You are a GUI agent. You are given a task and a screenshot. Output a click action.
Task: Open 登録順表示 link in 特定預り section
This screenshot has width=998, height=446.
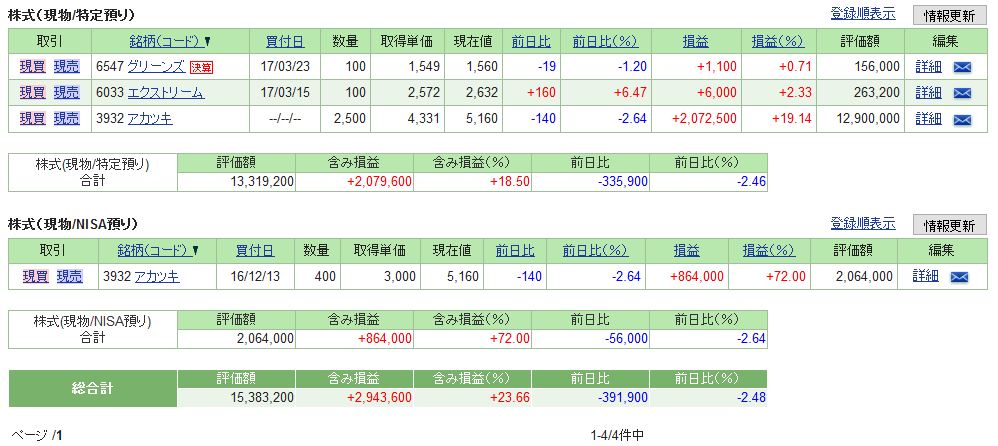coord(862,14)
